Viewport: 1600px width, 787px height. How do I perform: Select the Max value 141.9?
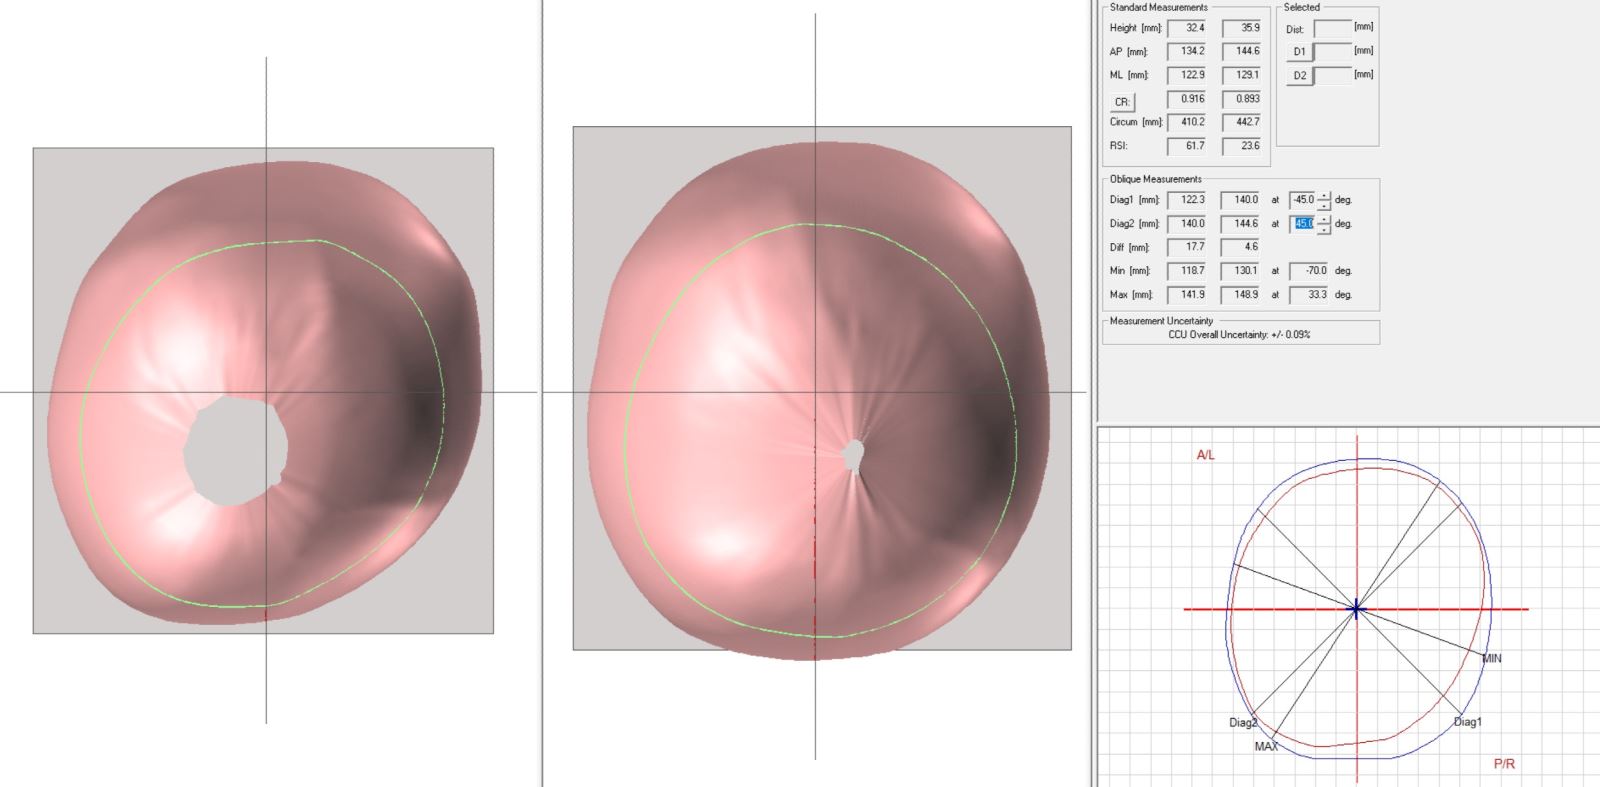point(1187,295)
